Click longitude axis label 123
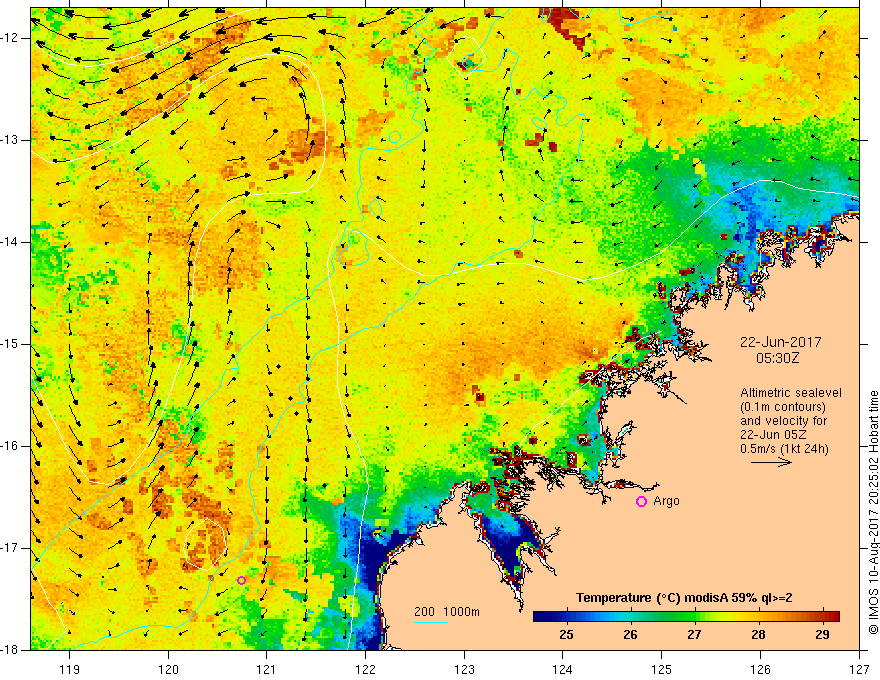The width and height of the screenshot is (880, 680). 464,669
